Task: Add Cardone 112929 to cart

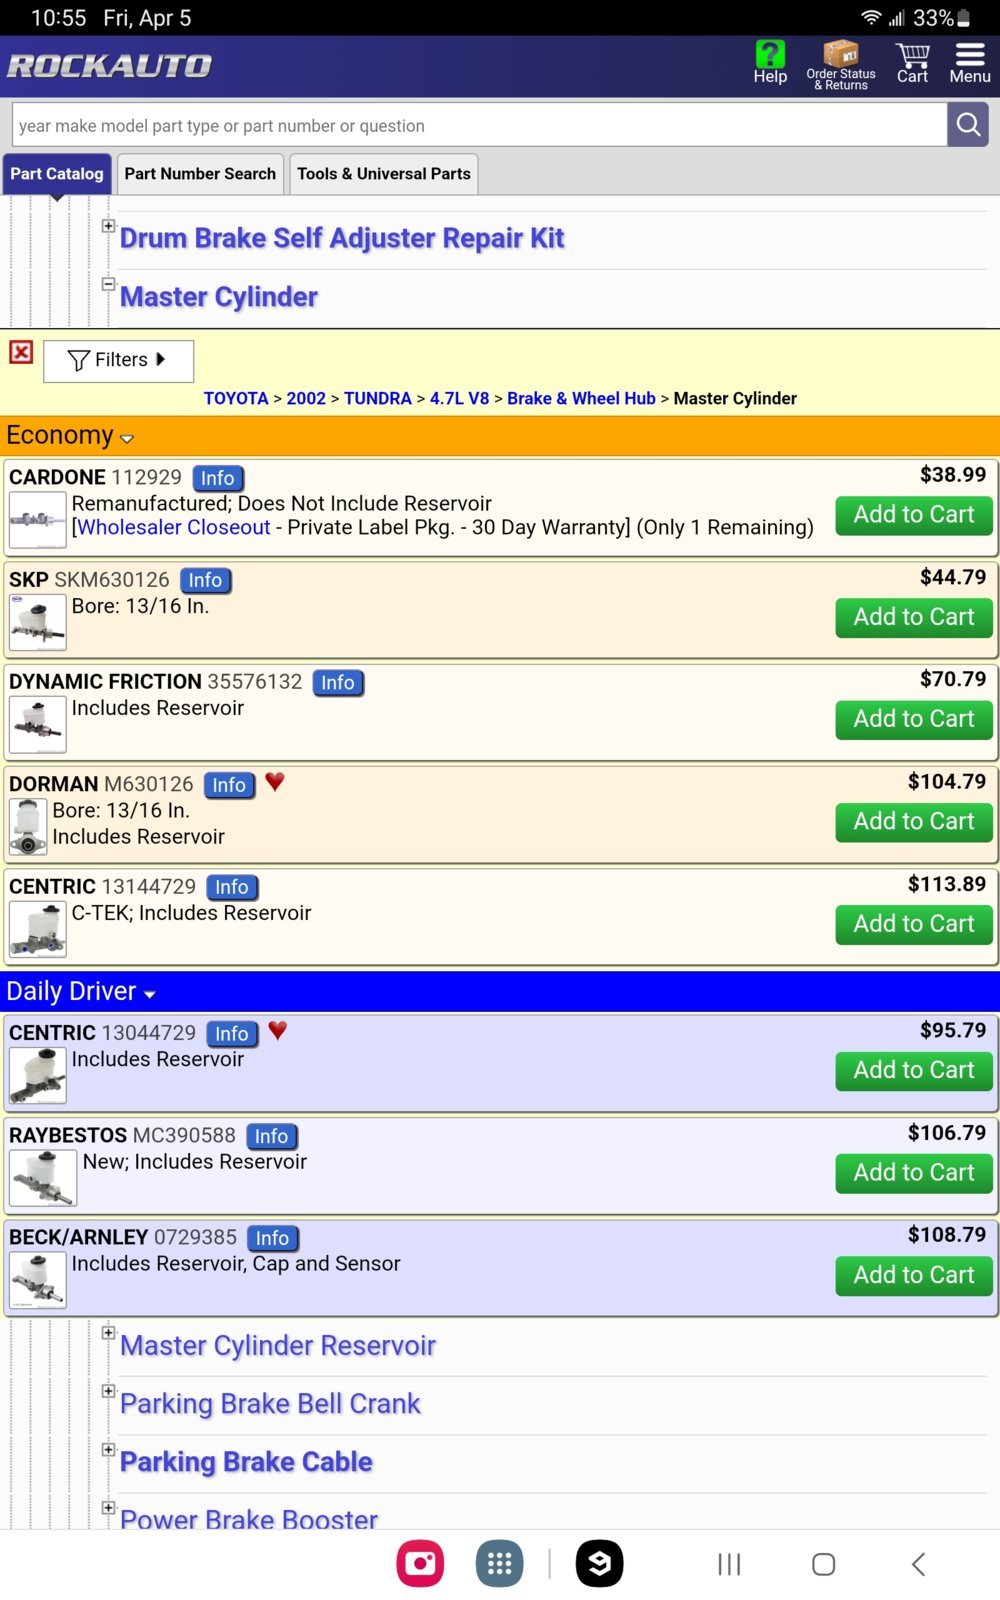Action: (x=914, y=515)
